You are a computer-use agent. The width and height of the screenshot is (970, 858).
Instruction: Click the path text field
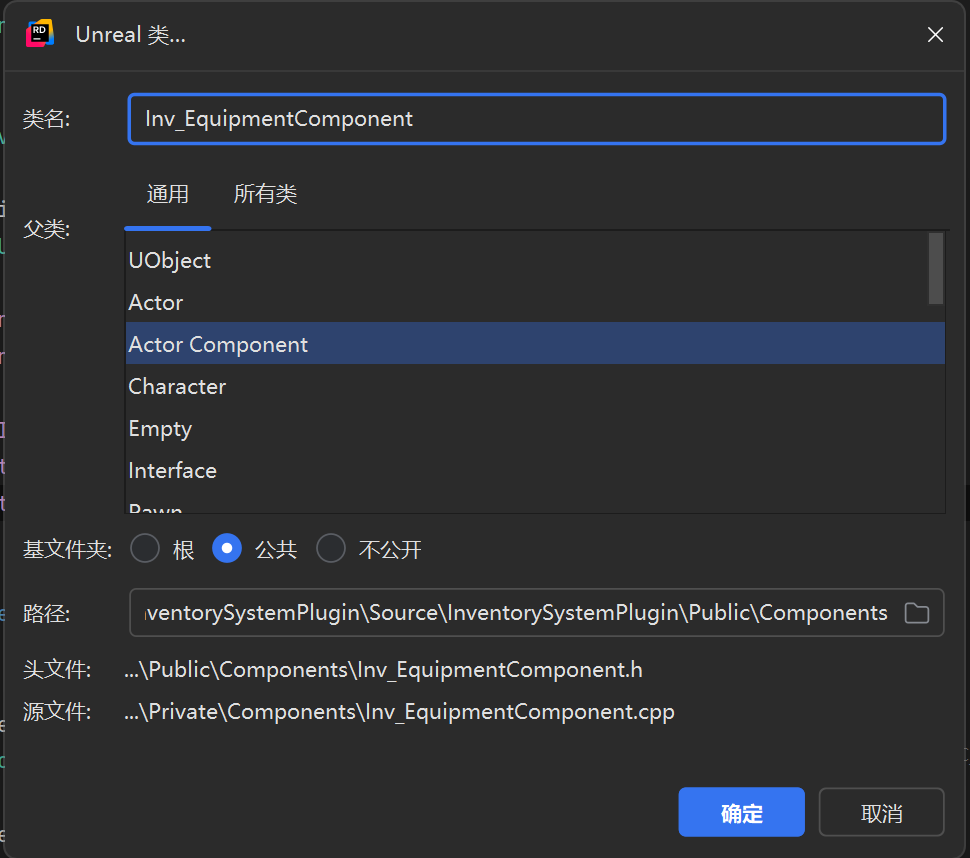tap(516, 613)
